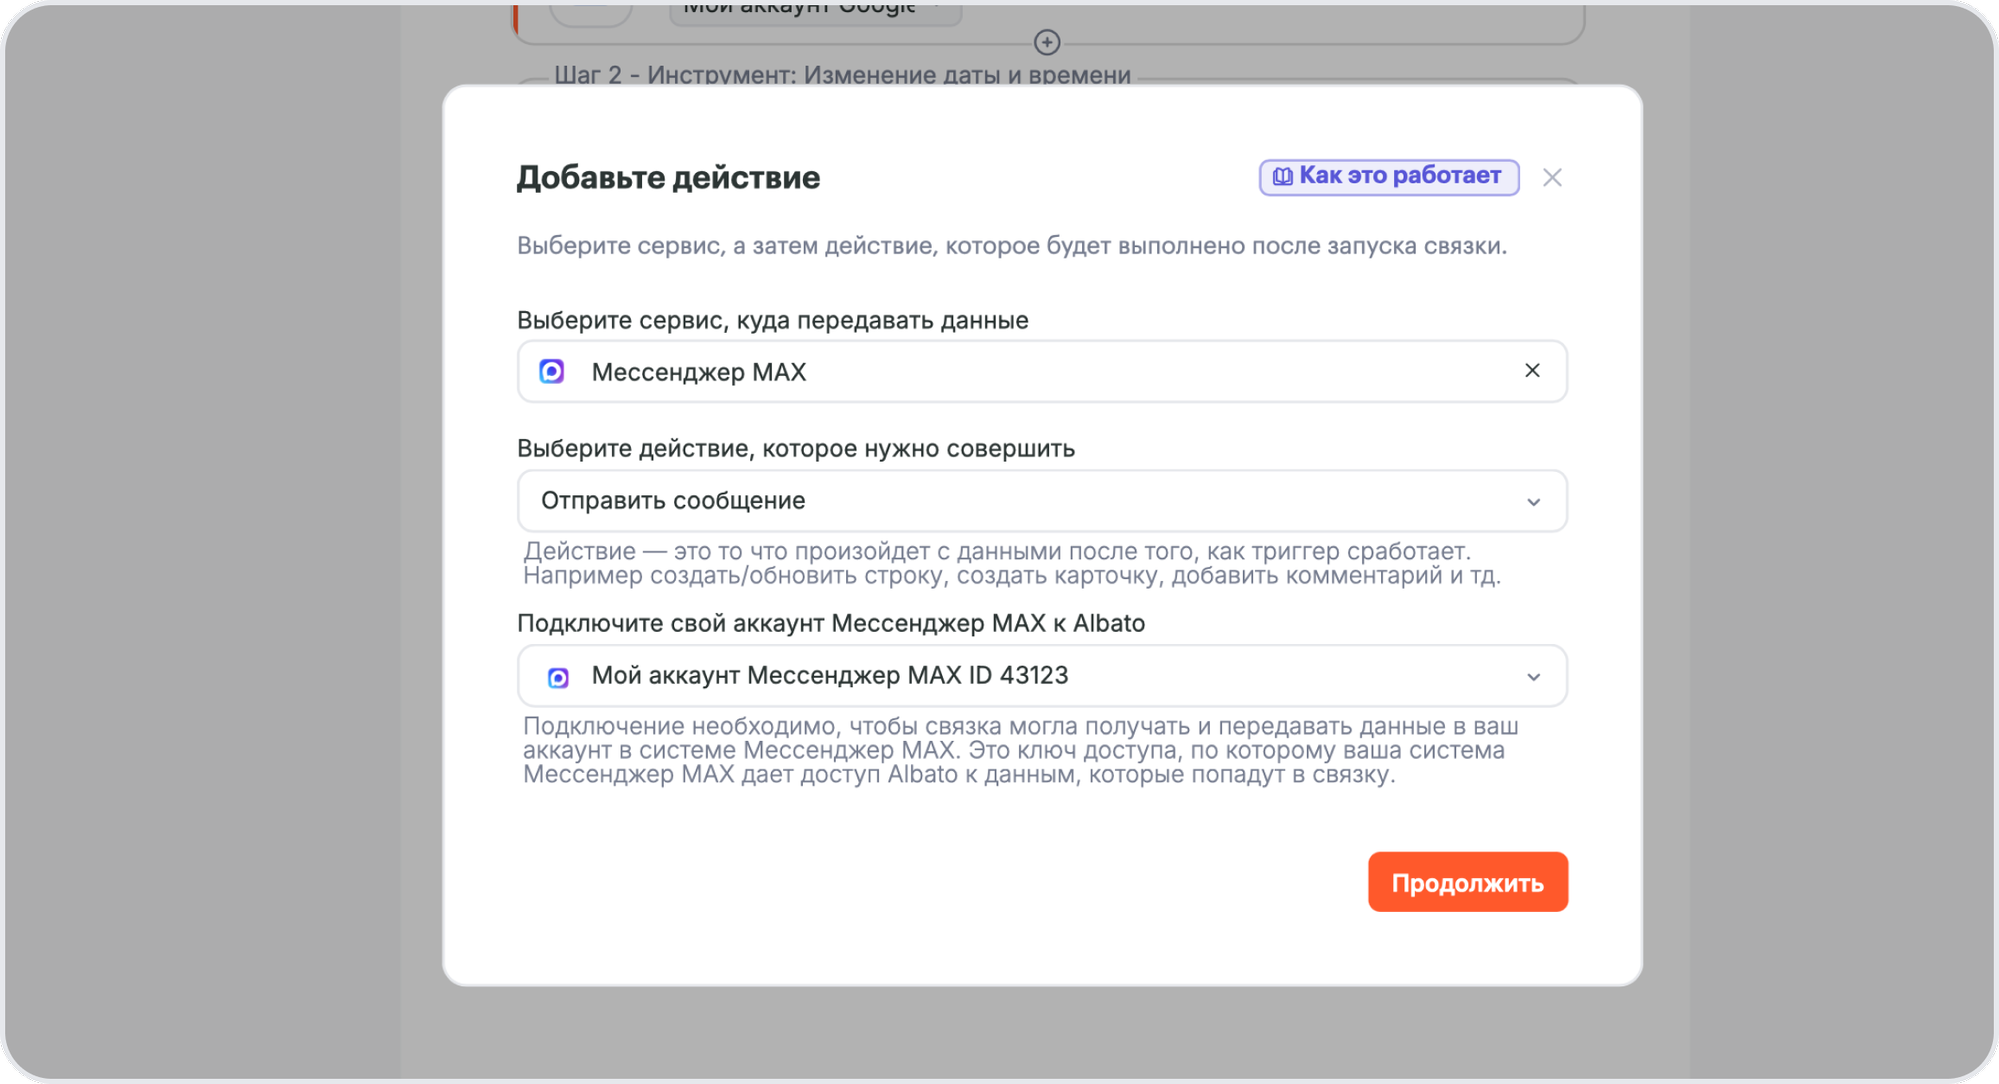Screen dimensions: 1999x1084
Task: Click the plus icon above Шаг 2
Action: [1048, 42]
